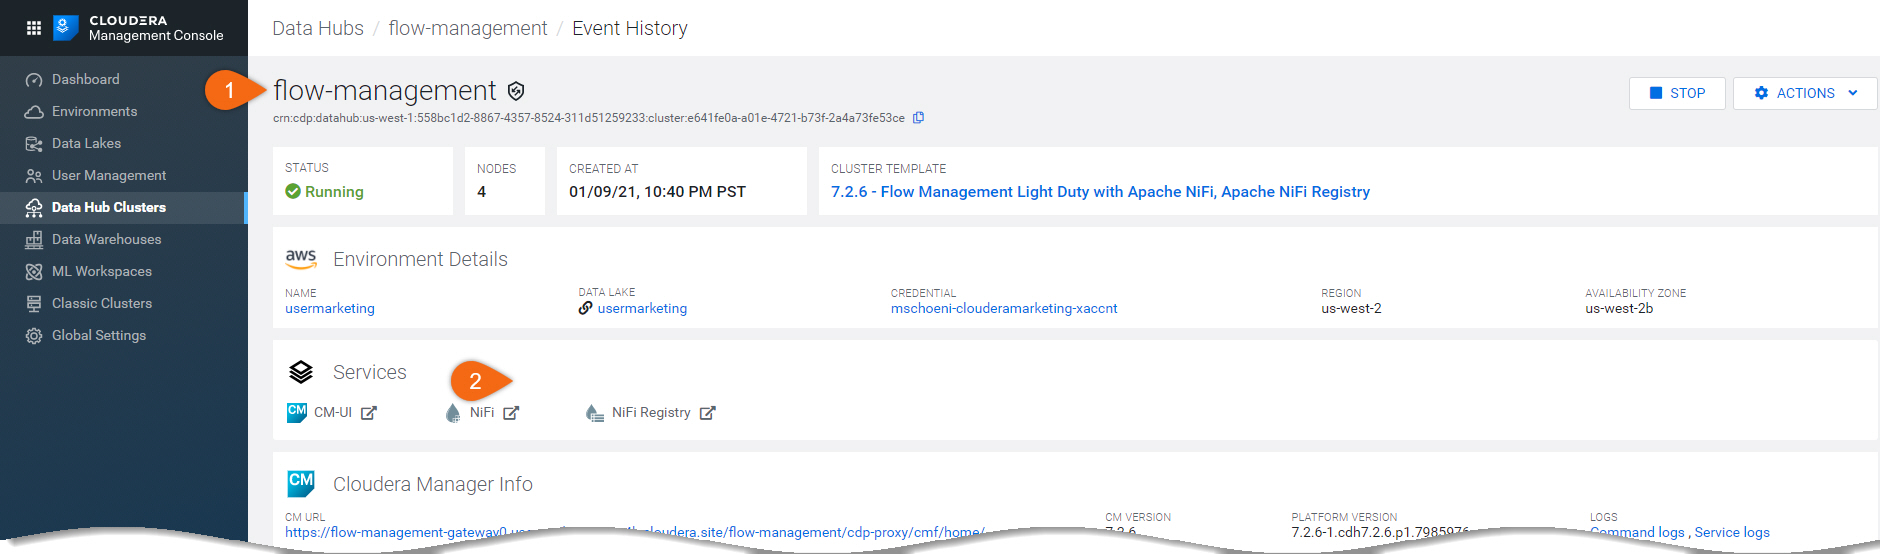Click the Running status text
This screenshot has height=554, width=1880.
334,191
